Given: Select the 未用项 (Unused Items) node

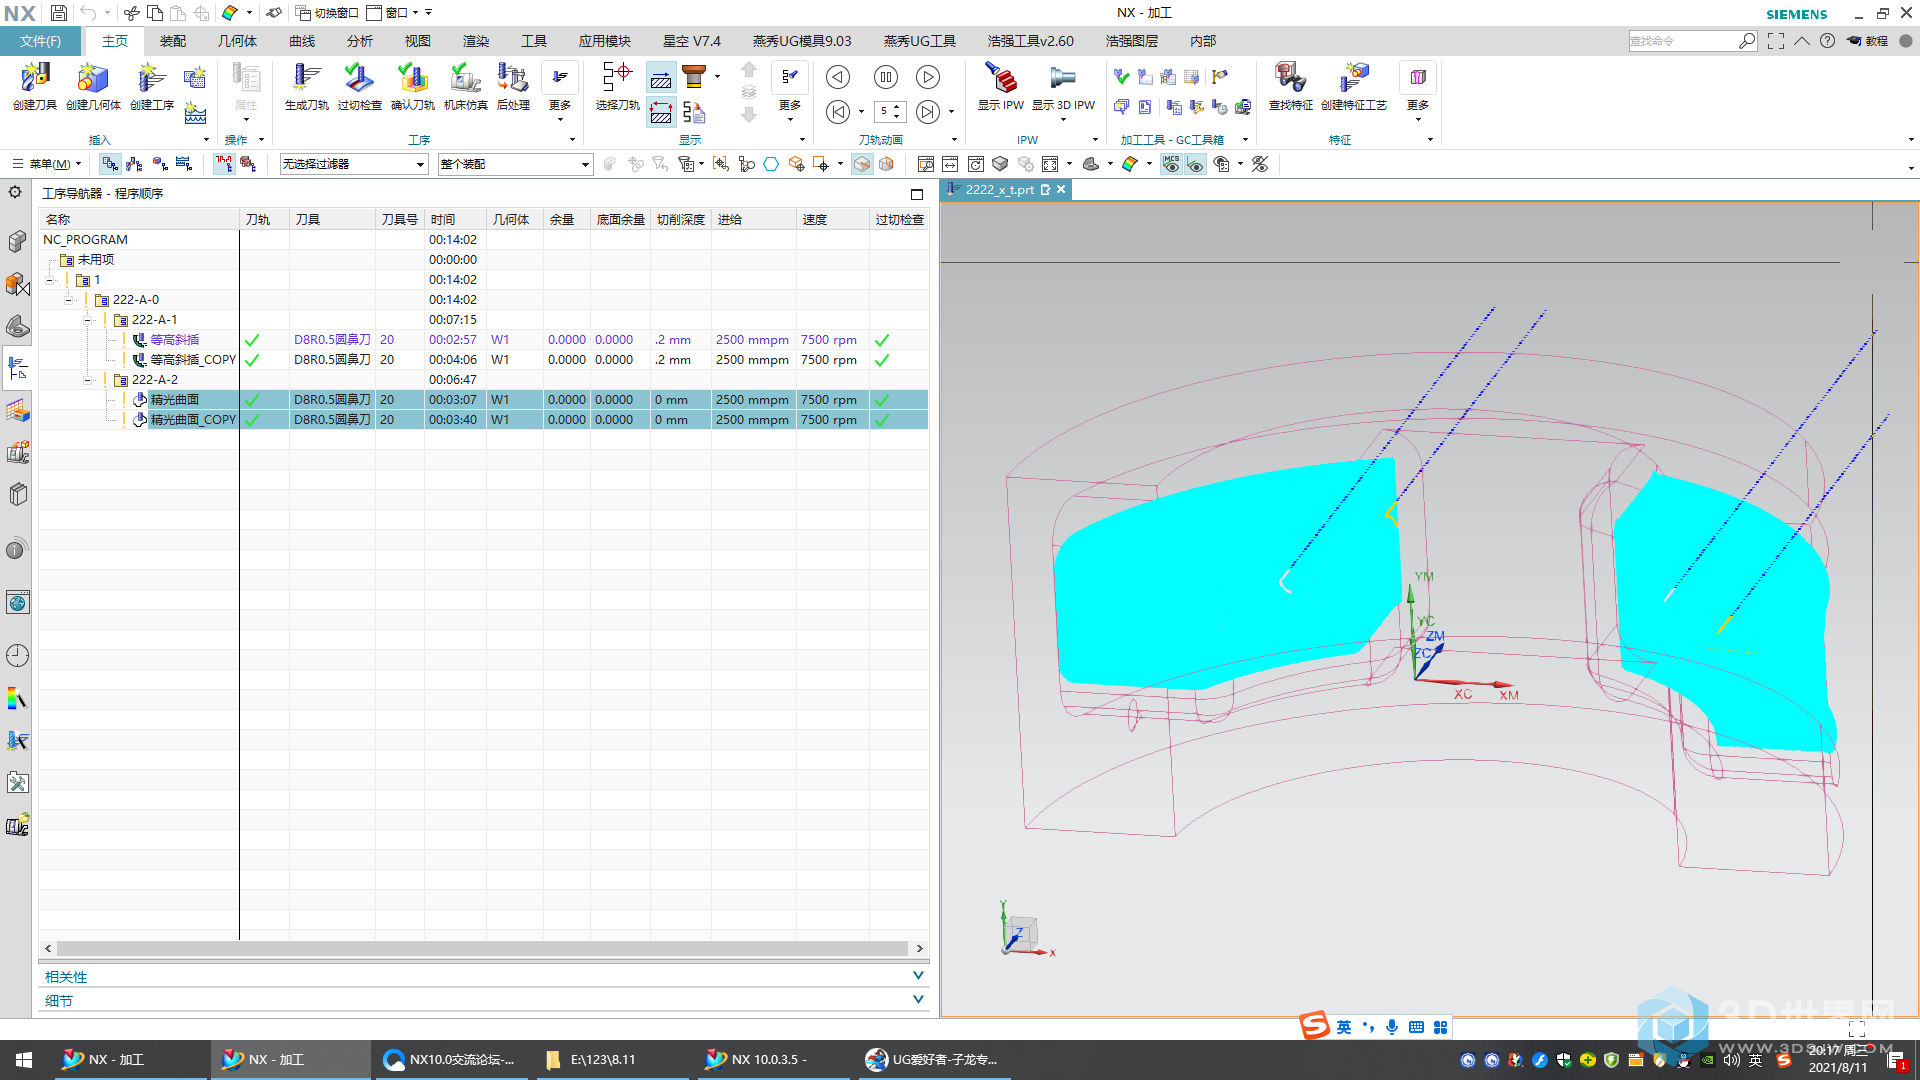Looking at the screenshot, I should pyautogui.click(x=95, y=260).
